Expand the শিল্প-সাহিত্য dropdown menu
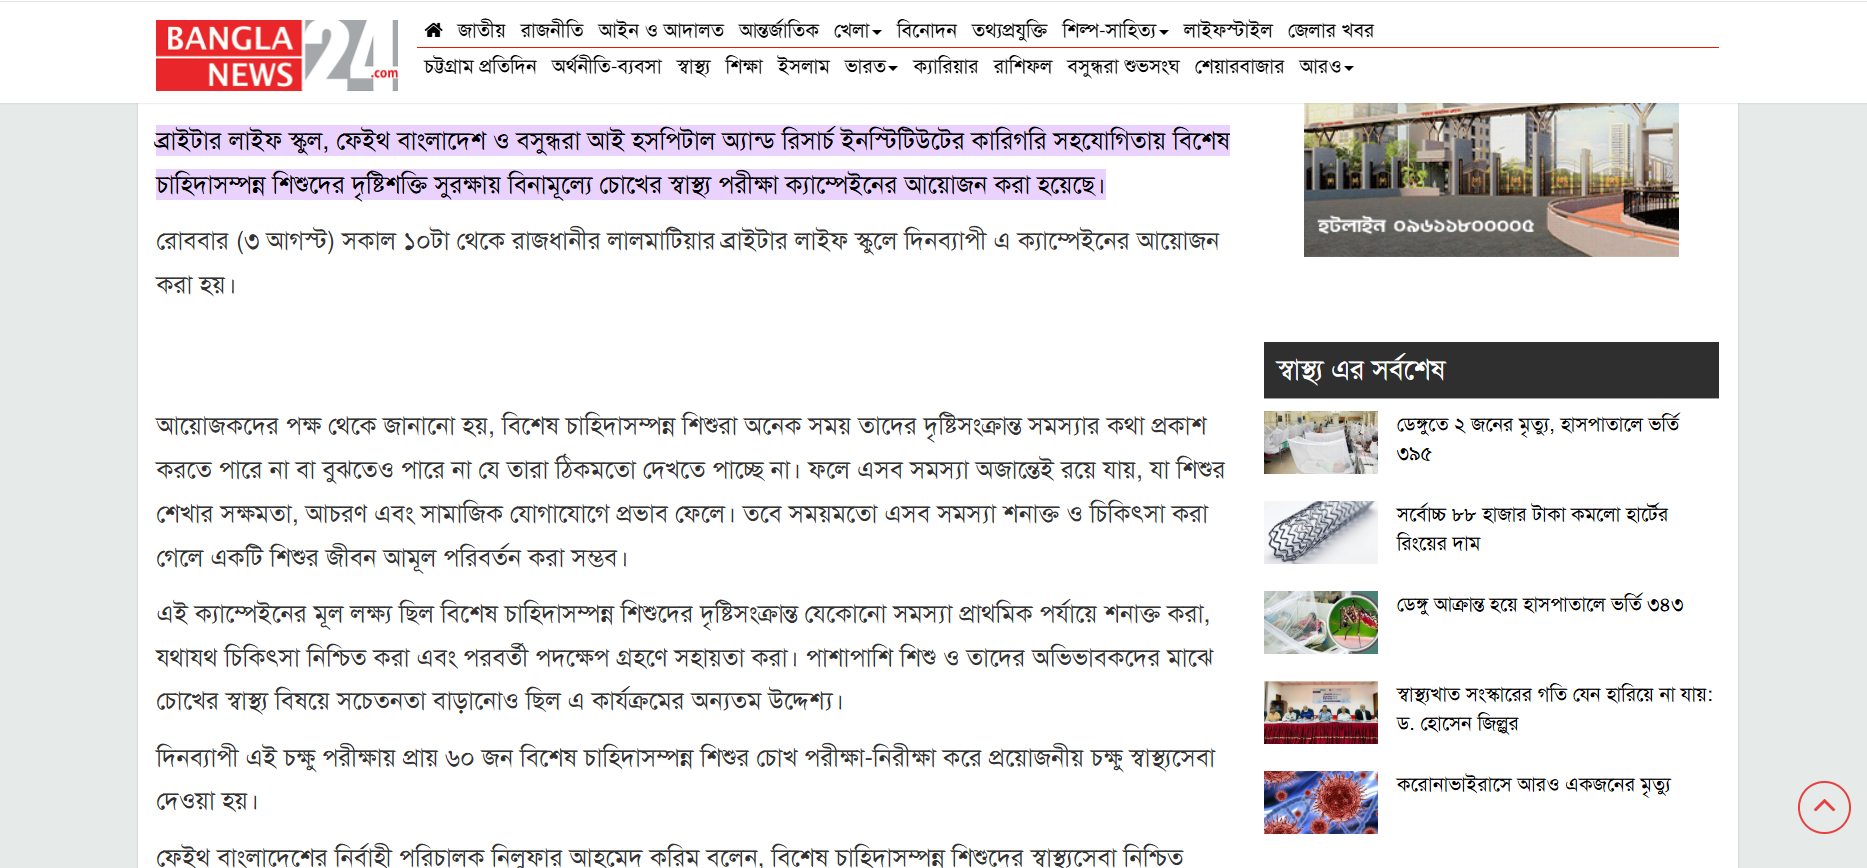1867x868 pixels. coord(1114,31)
